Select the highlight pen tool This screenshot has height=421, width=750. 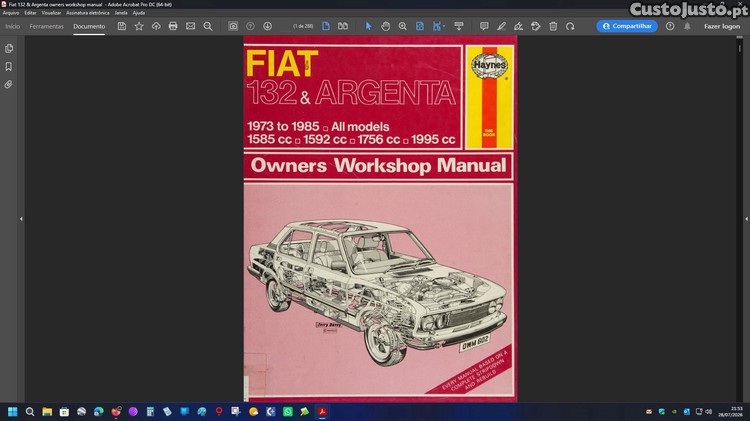(501, 26)
